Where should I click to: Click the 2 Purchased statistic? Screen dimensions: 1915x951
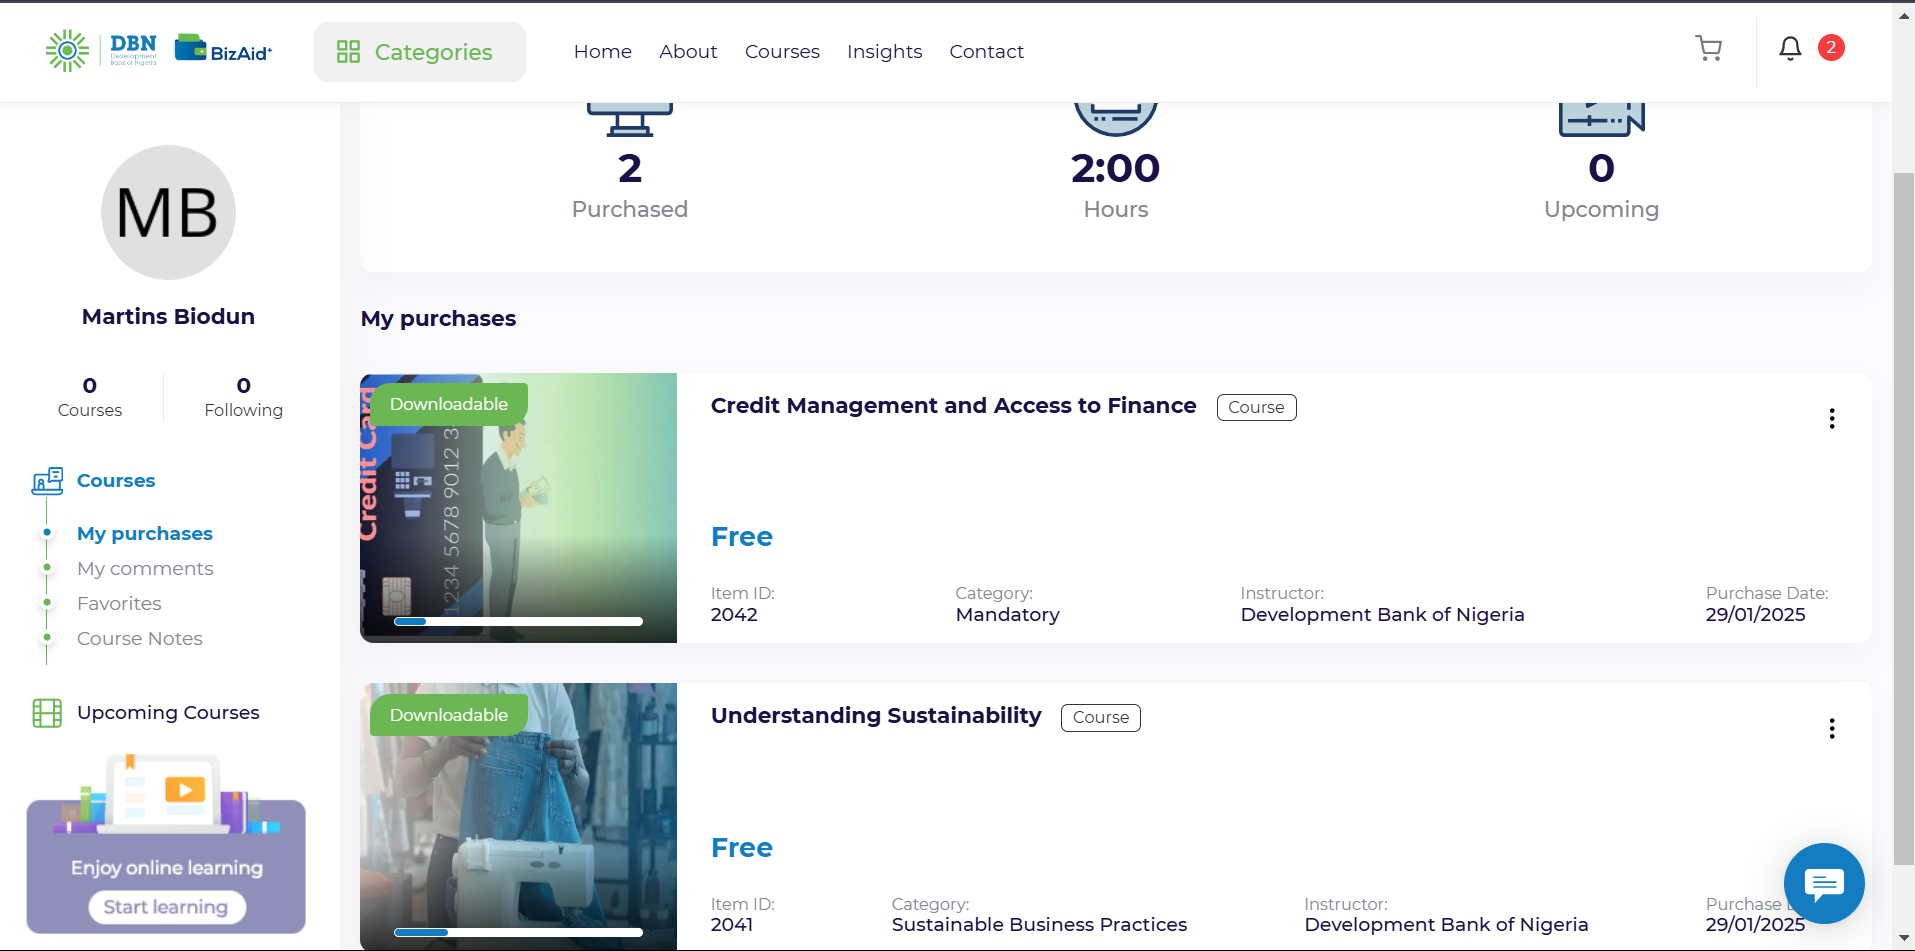[630, 185]
